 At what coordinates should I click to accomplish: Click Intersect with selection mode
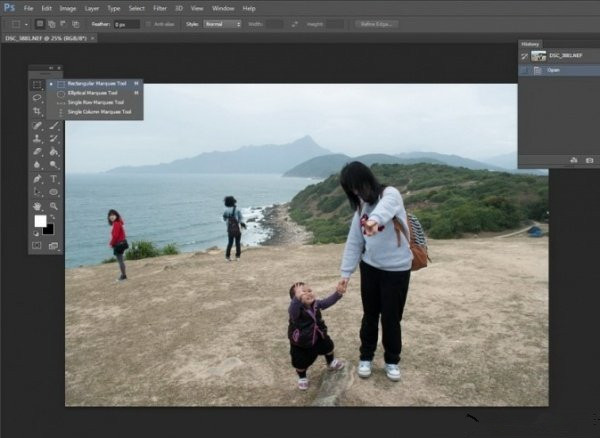click(x=76, y=24)
